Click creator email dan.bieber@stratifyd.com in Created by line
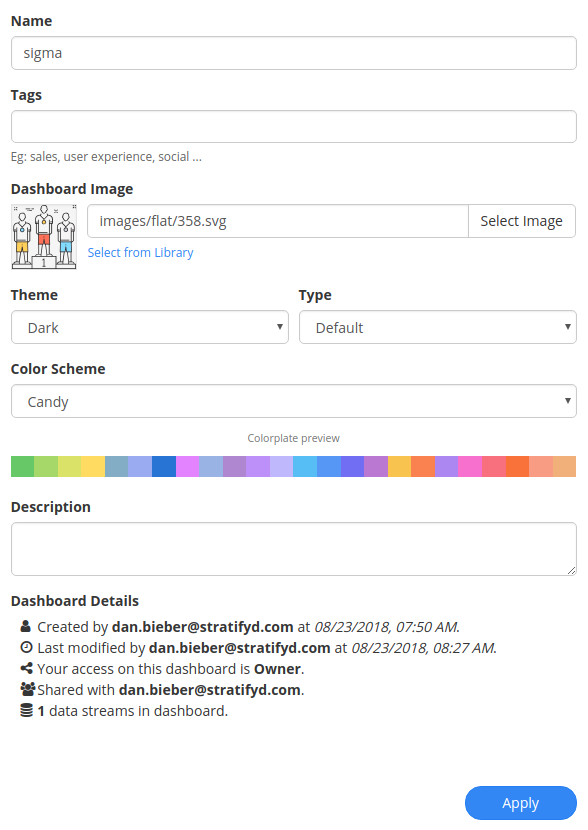 tap(203, 627)
